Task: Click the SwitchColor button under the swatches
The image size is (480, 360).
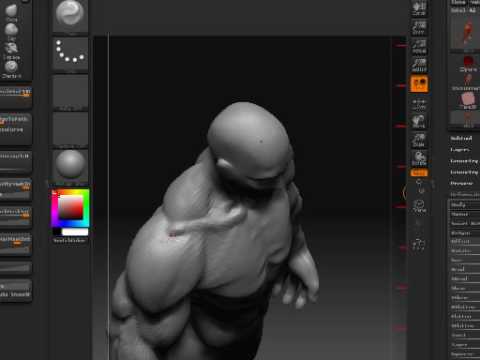Action: [x=69, y=240]
